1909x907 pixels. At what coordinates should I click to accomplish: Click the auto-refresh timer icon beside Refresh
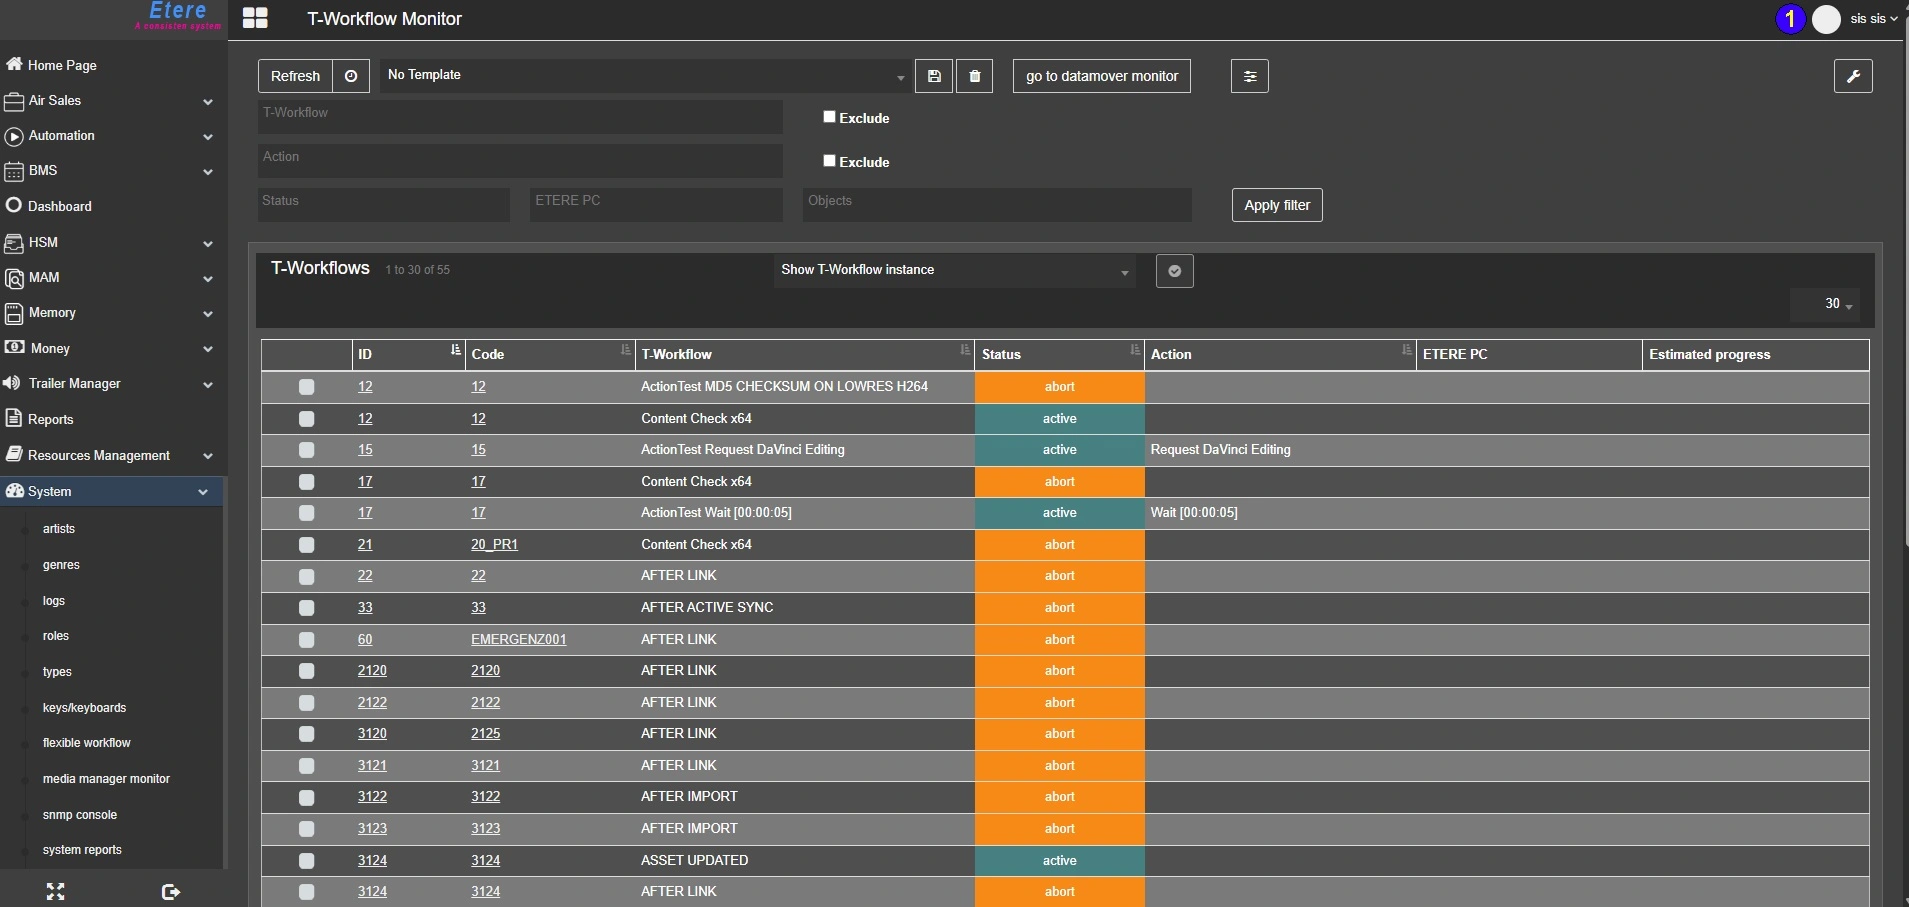point(351,76)
